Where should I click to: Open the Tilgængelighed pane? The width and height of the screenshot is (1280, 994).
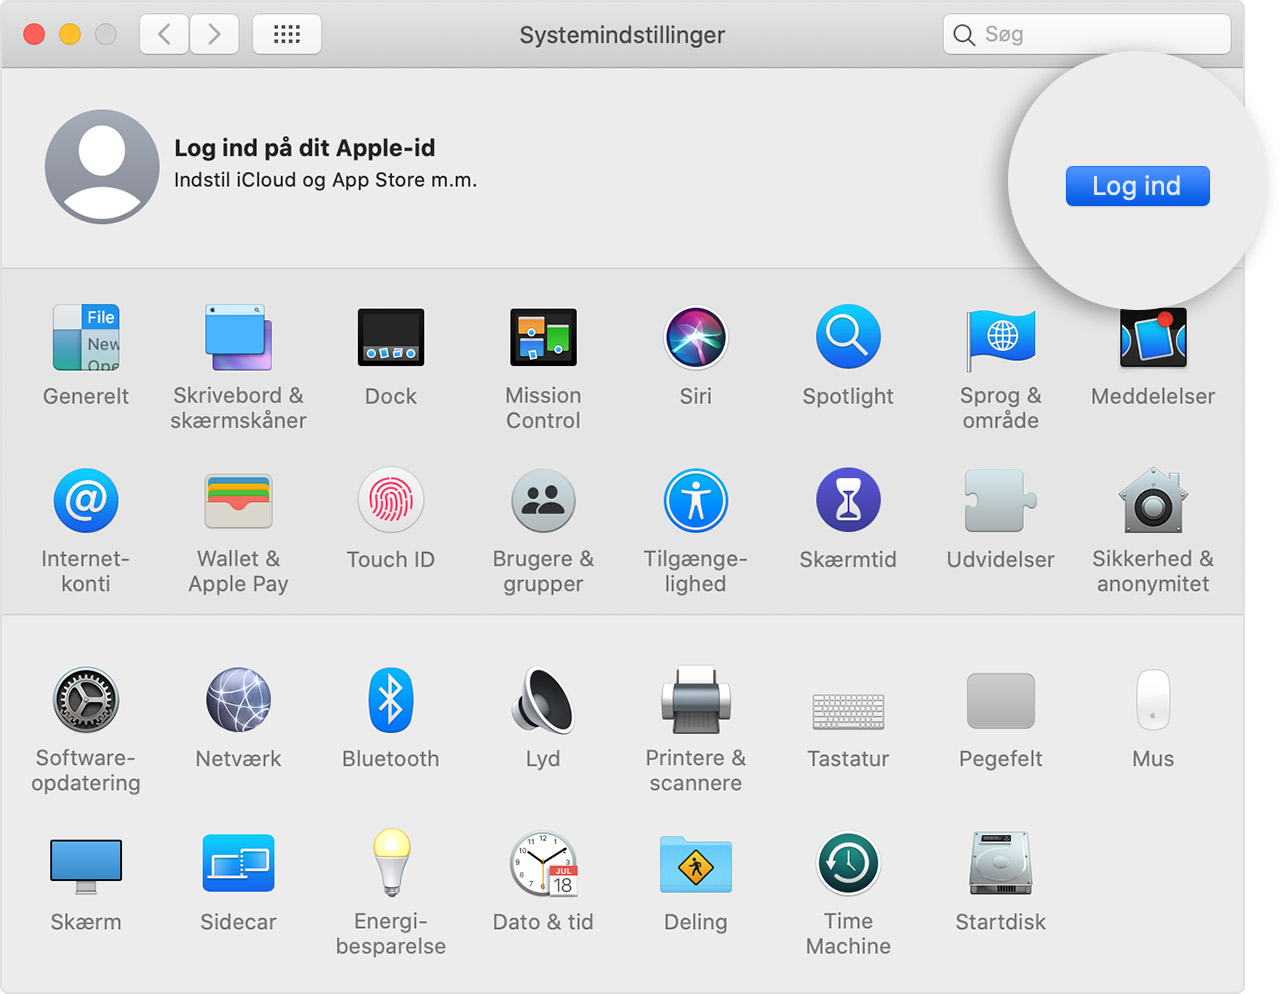click(696, 500)
